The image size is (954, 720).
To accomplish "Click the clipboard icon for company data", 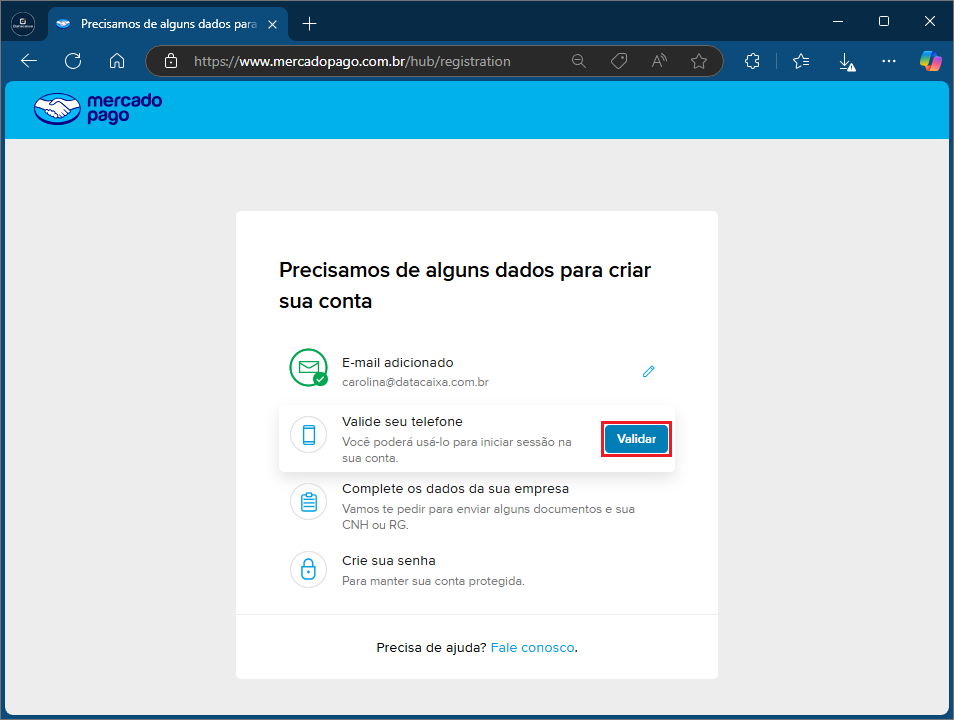I will [308, 502].
